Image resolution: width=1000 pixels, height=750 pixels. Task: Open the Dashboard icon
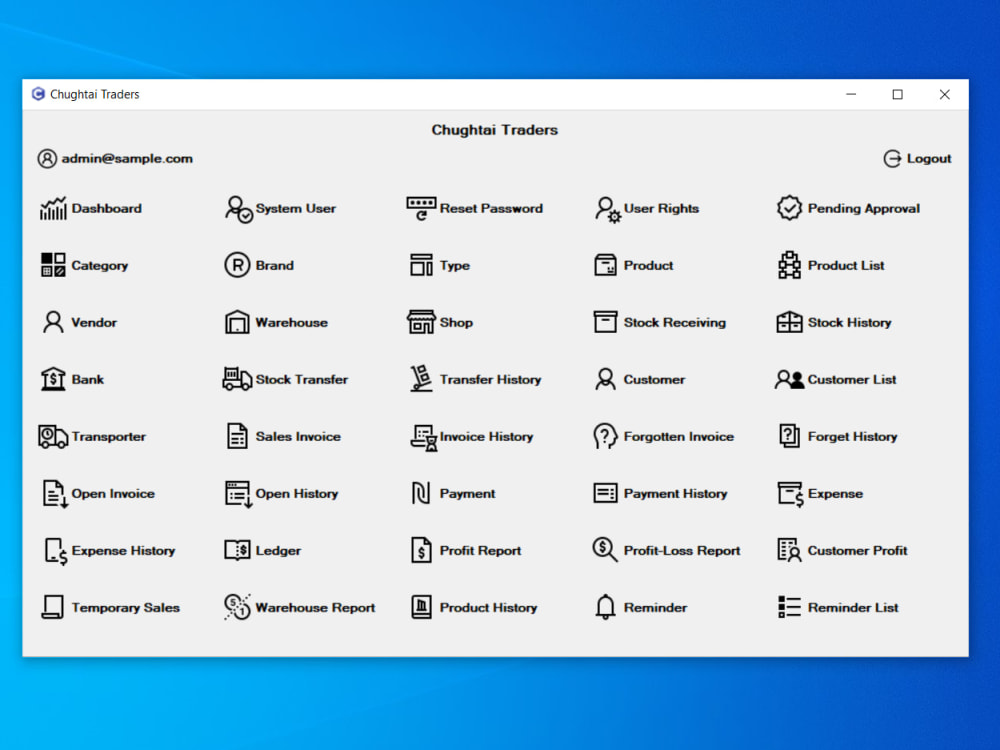pos(52,208)
